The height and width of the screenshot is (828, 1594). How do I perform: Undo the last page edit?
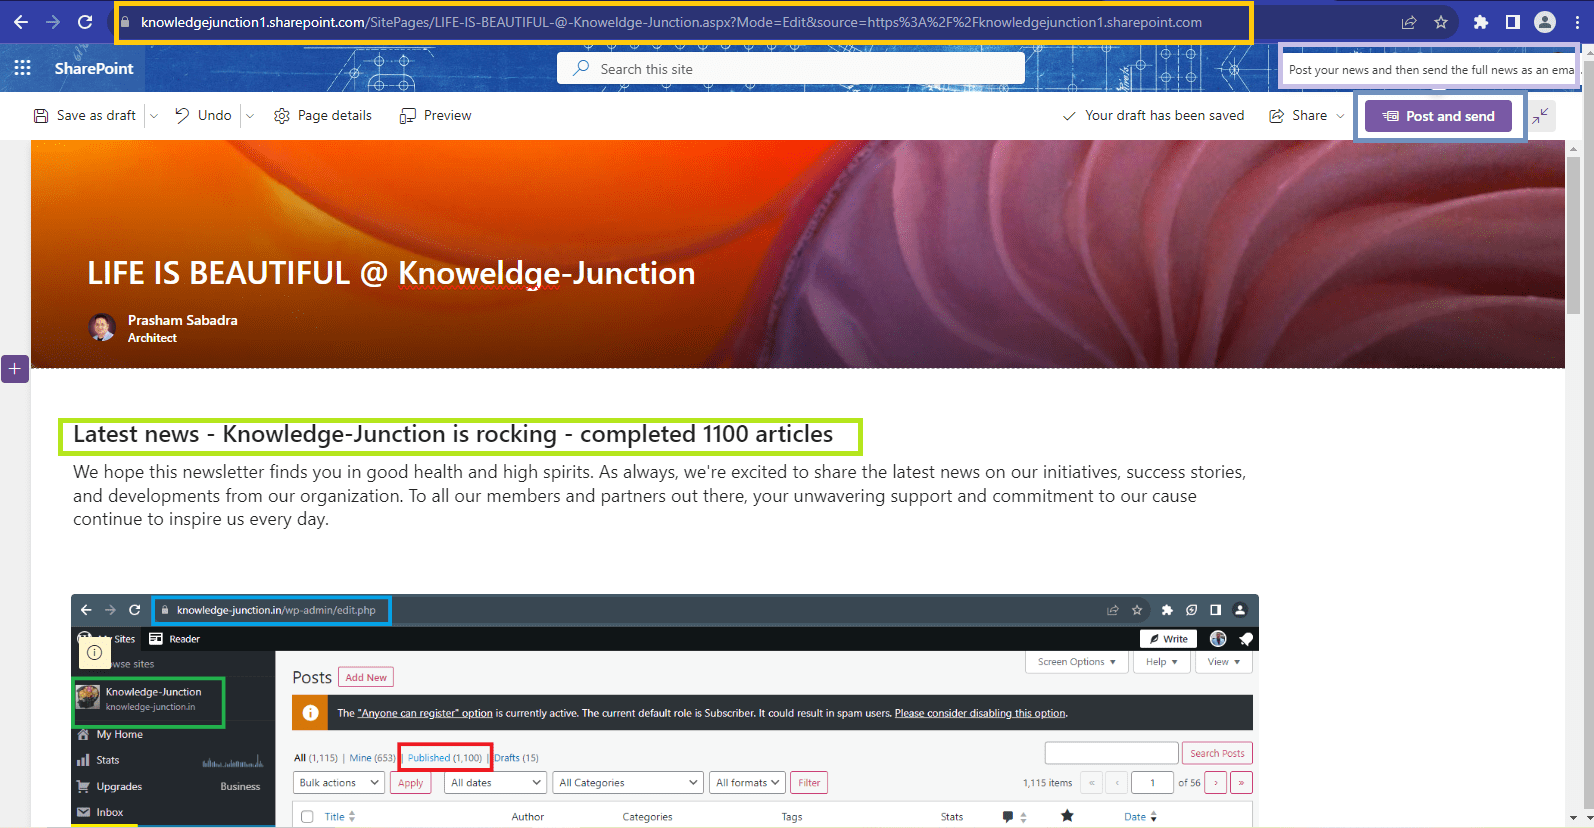pos(203,116)
